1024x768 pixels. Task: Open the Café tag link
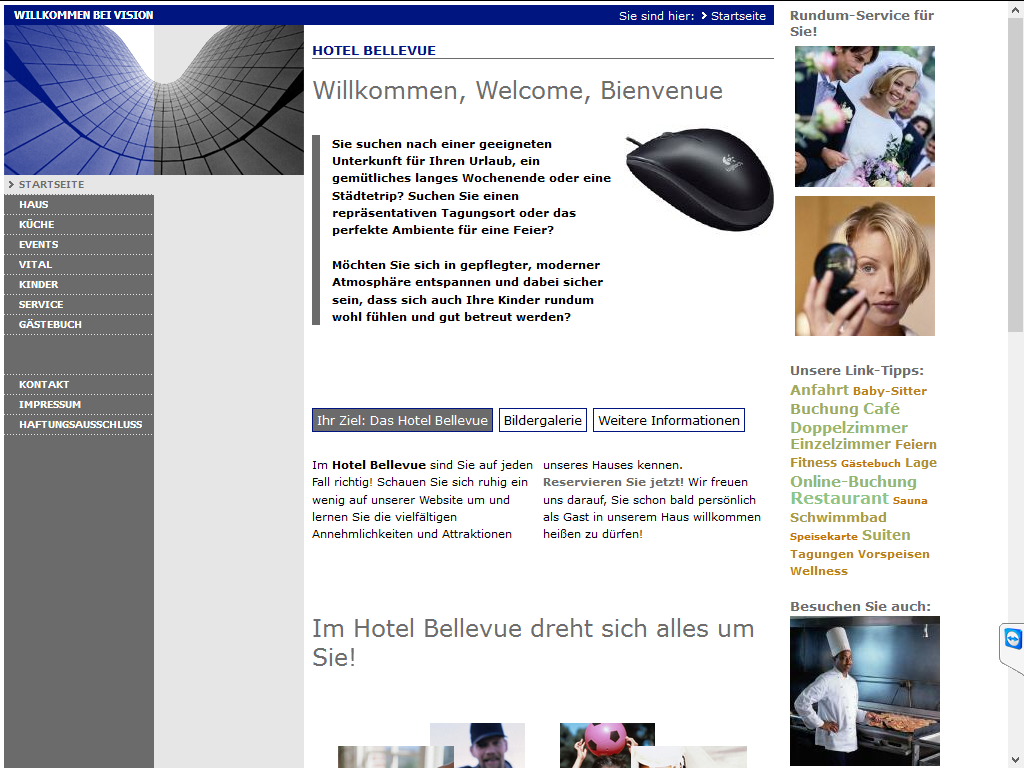[x=882, y=409]
